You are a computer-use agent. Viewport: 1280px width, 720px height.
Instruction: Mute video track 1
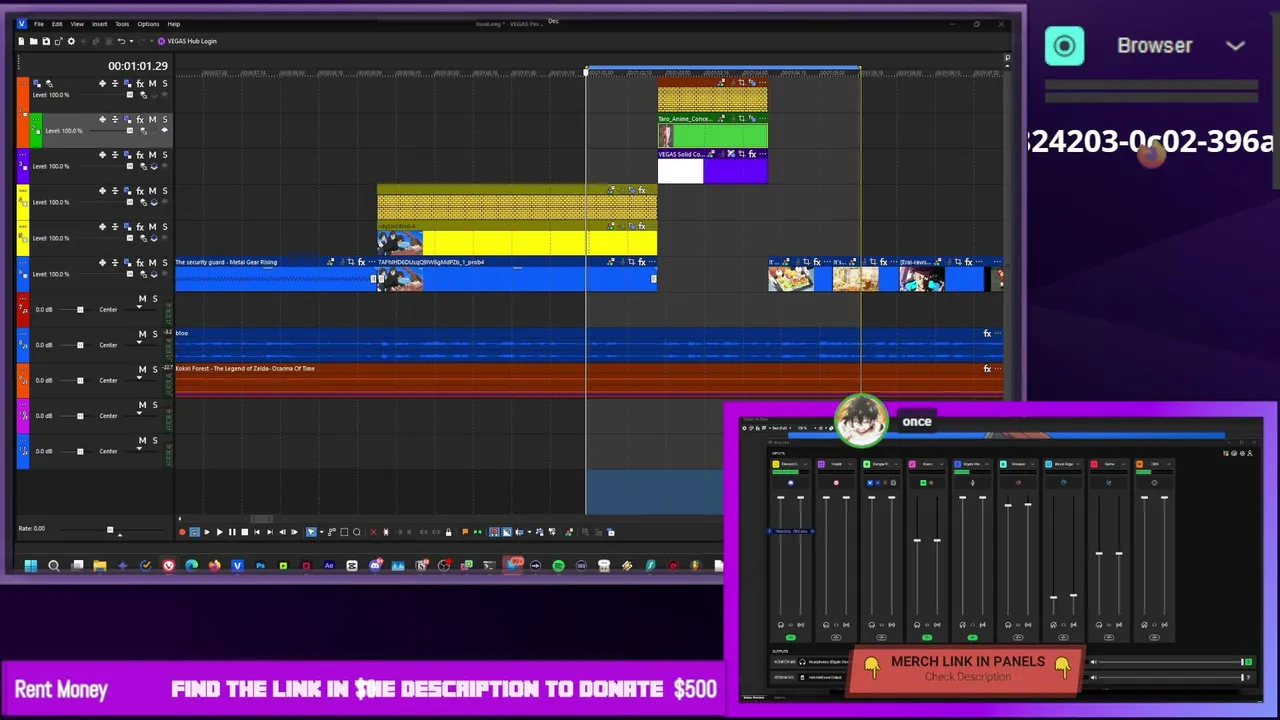[152, 83]
